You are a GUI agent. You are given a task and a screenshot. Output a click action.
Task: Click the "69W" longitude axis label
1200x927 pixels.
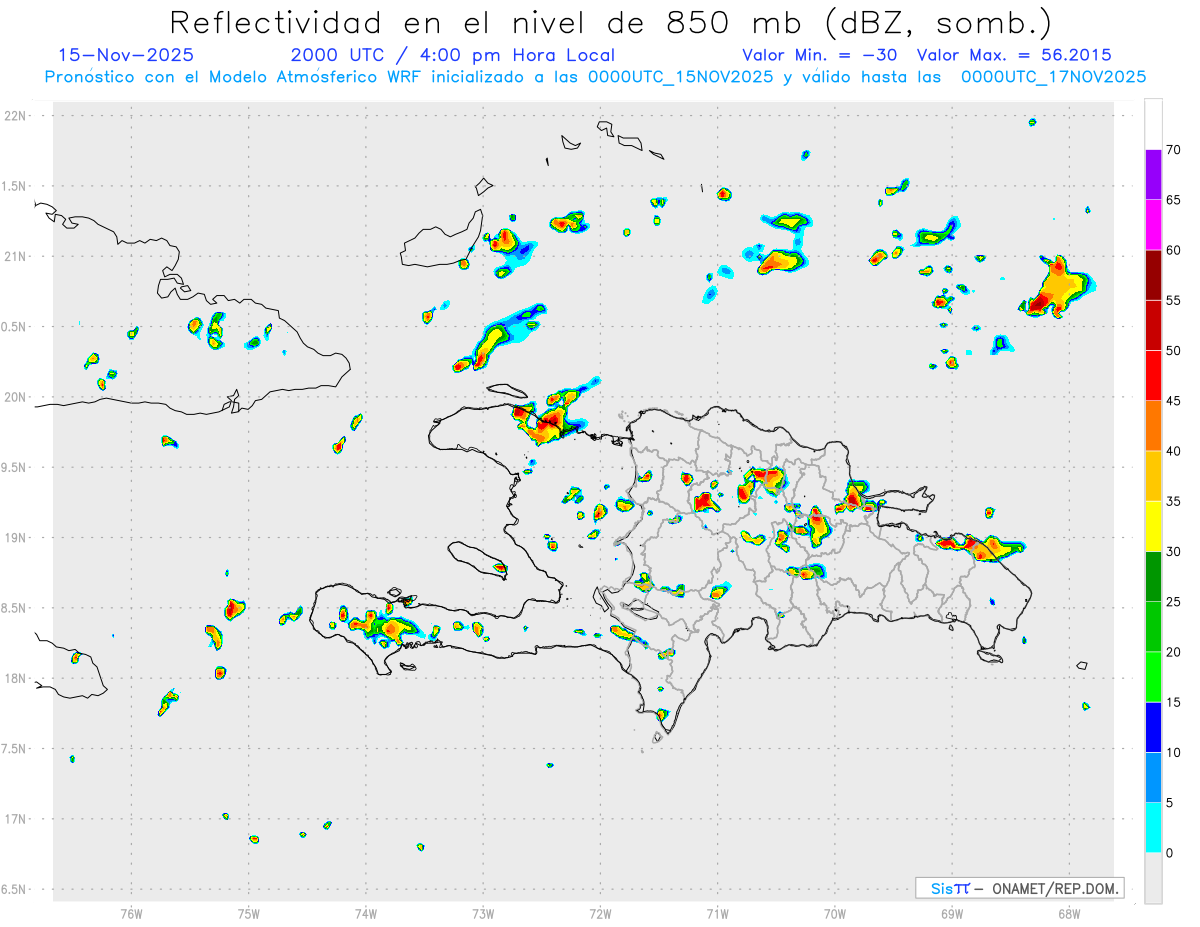[952, 914]
